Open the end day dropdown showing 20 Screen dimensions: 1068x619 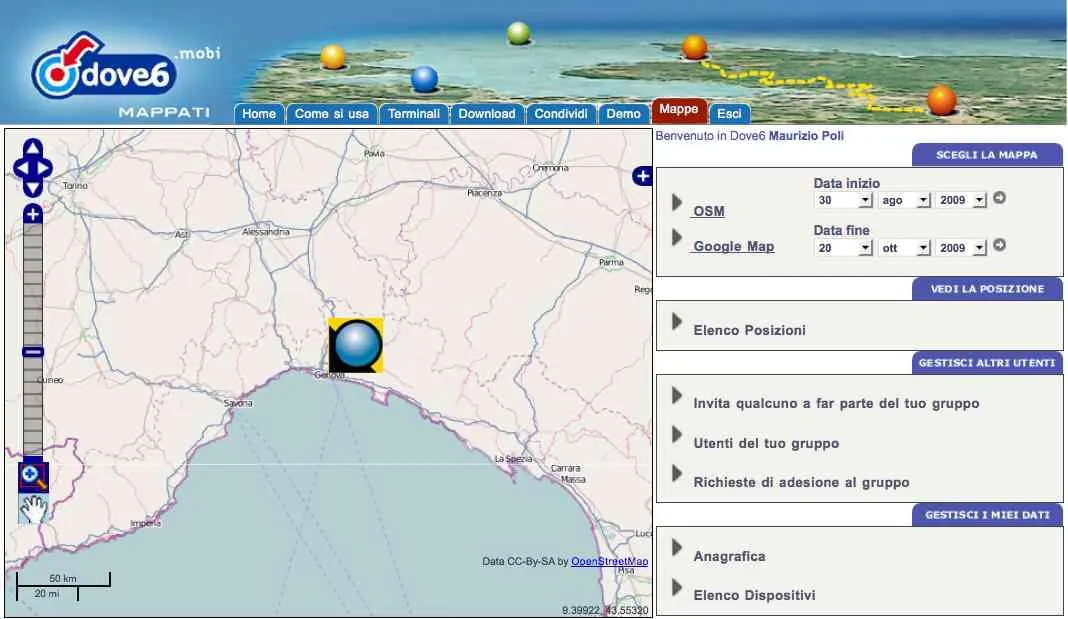coord(843,248)
